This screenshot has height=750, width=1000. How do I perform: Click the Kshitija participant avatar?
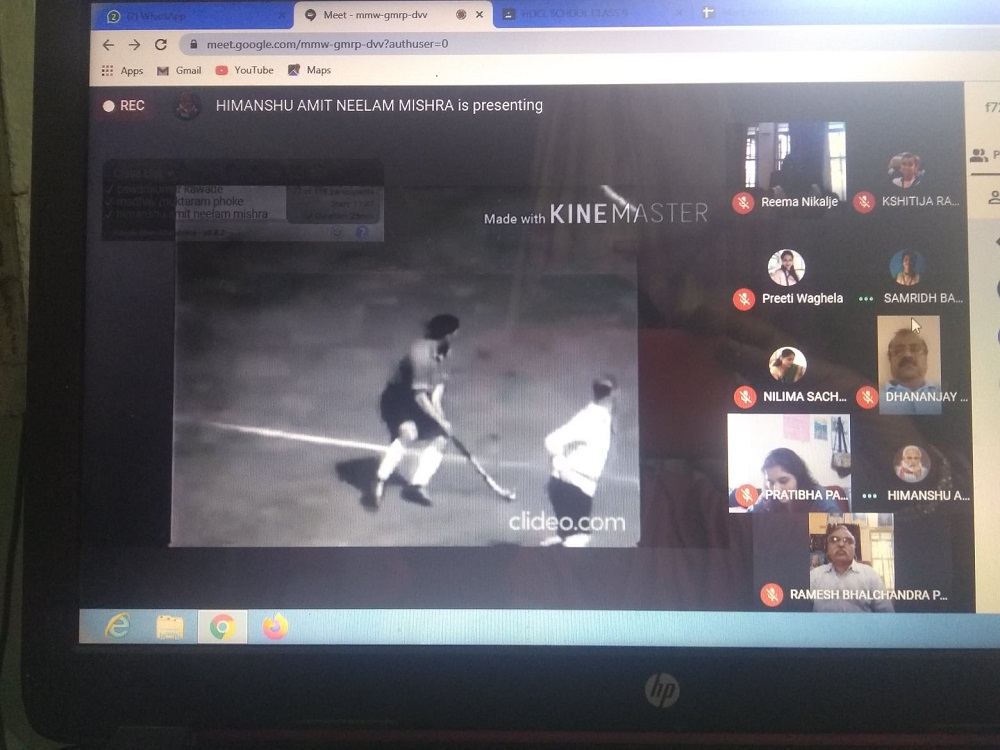click(905, 170)
